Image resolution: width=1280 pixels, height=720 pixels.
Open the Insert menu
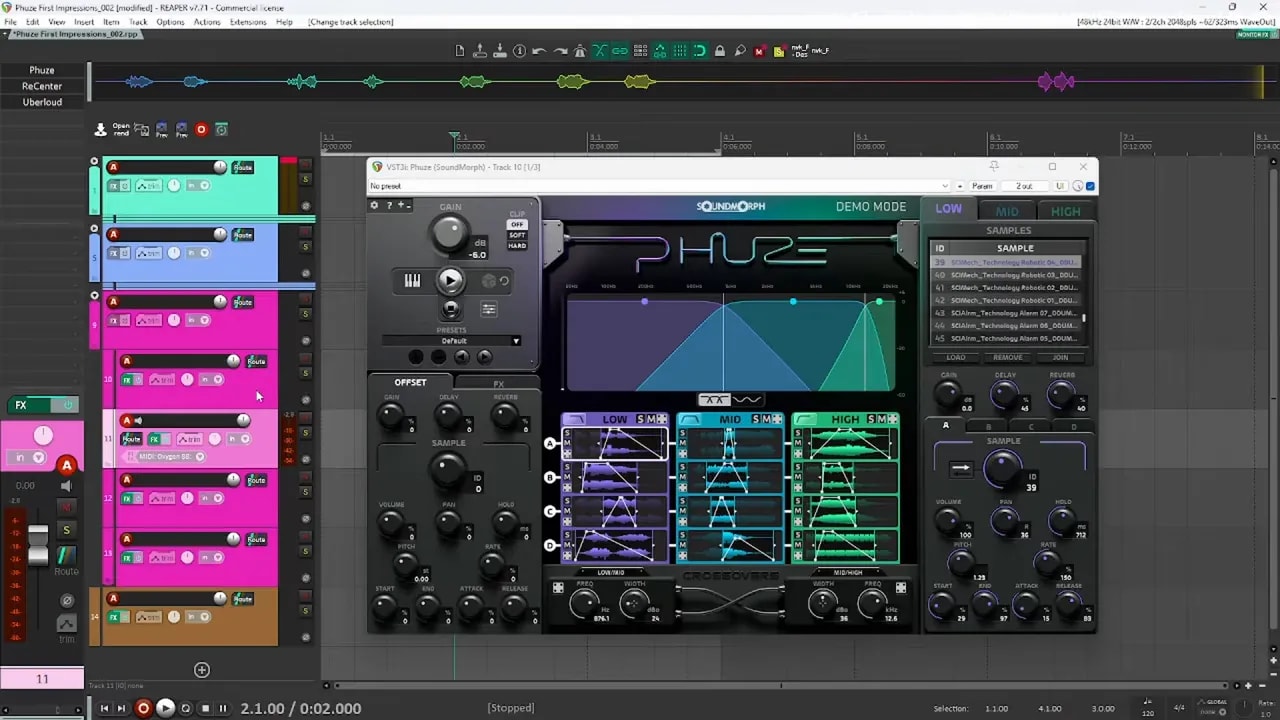tap(84, 21)
